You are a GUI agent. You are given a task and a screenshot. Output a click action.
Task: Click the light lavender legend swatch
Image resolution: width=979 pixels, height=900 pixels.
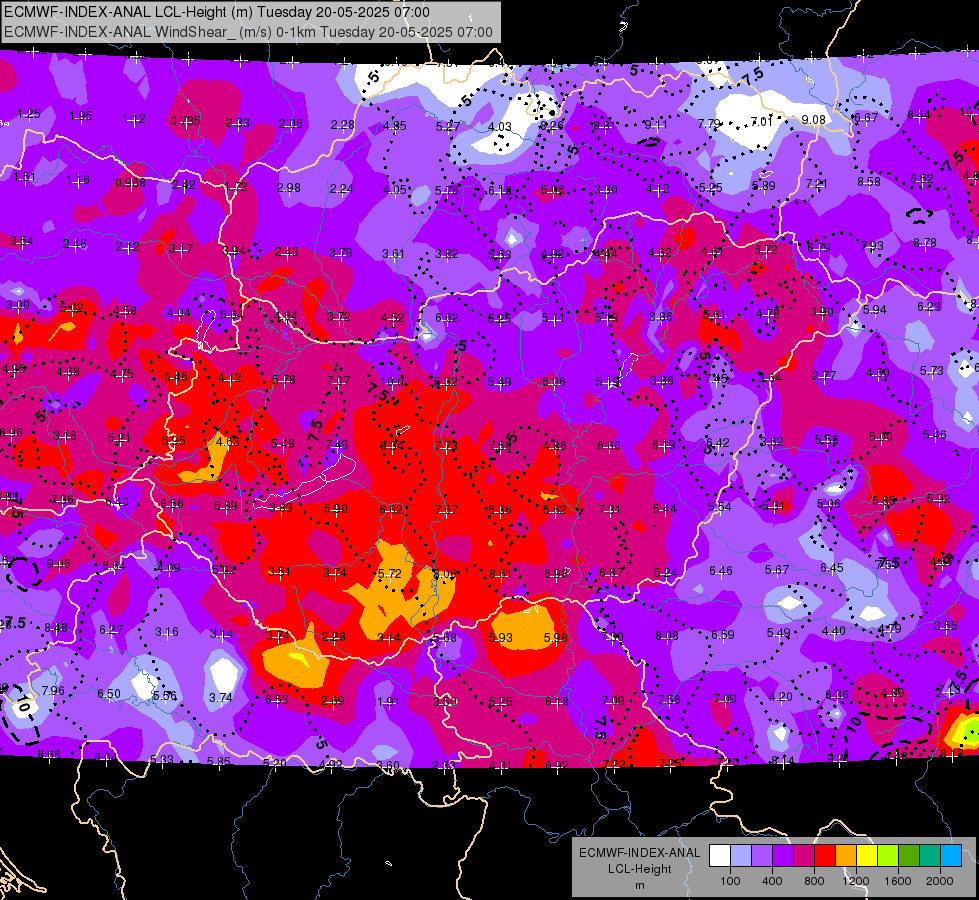click(741, 855)
